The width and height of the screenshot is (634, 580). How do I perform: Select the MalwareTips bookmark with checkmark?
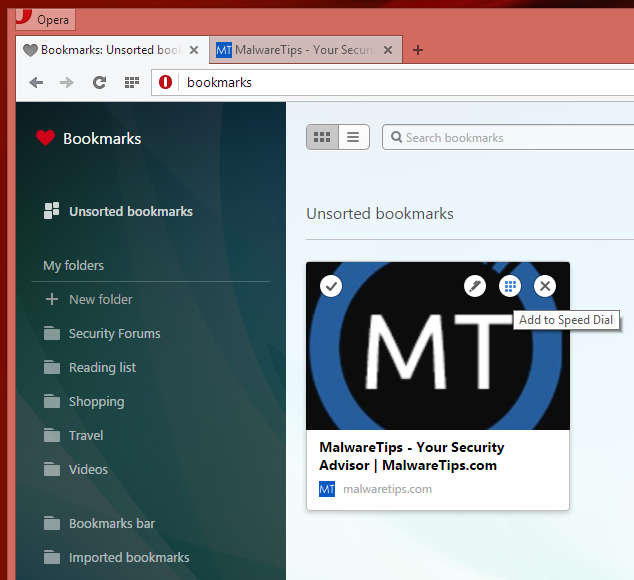[331, 286]
